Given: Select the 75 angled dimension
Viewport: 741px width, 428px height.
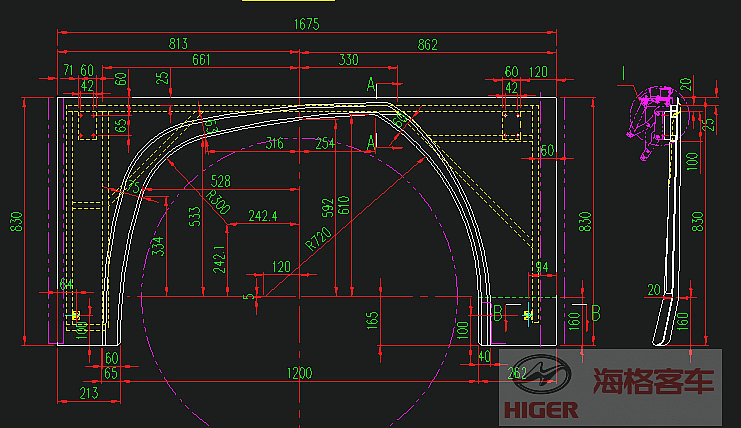Looking at the screenshot, I should (x=133, y=187).
